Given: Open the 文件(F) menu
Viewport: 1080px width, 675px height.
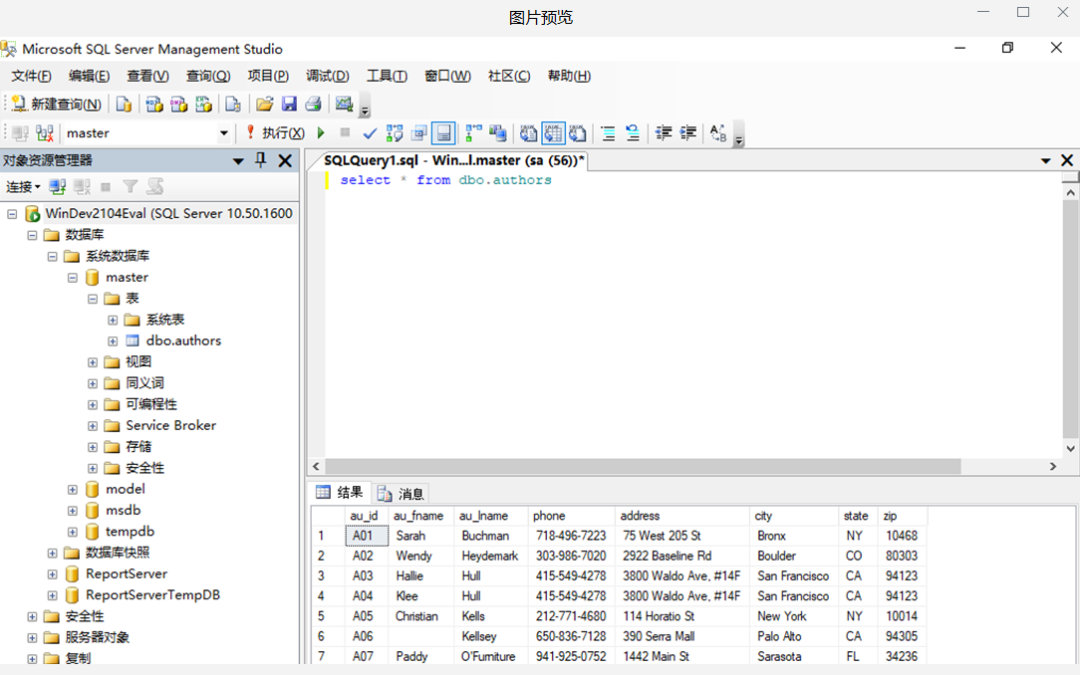Looking at the screenshot, I should (31, 76).
